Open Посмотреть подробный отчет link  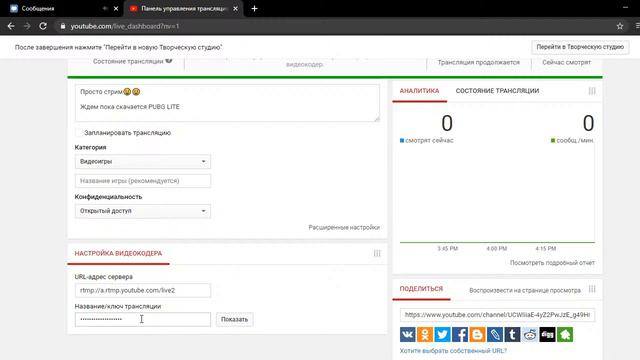552,262
